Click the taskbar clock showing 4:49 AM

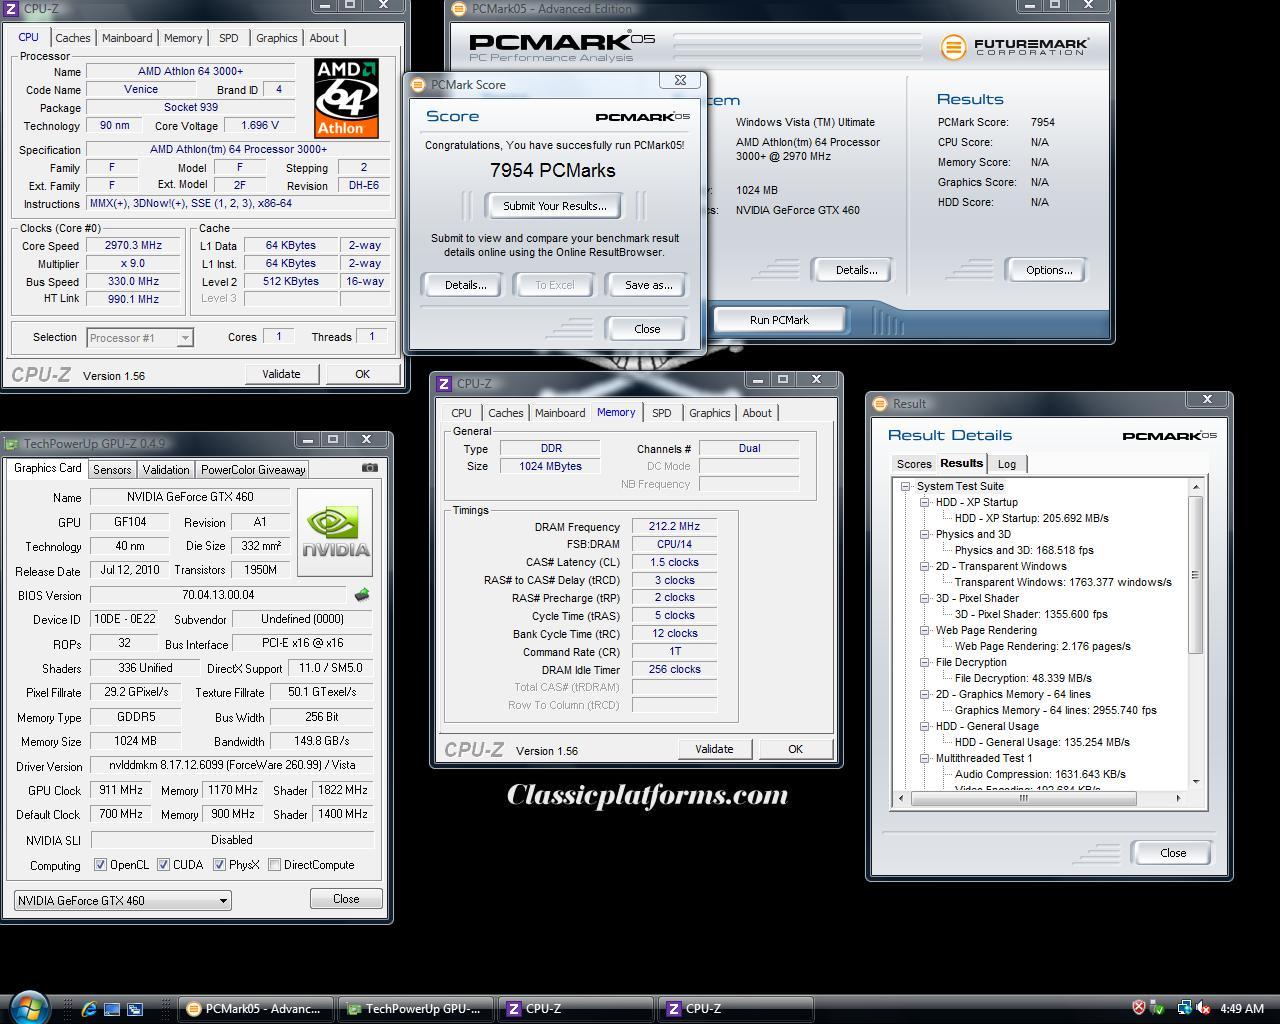click(x=1242, y=1009)
